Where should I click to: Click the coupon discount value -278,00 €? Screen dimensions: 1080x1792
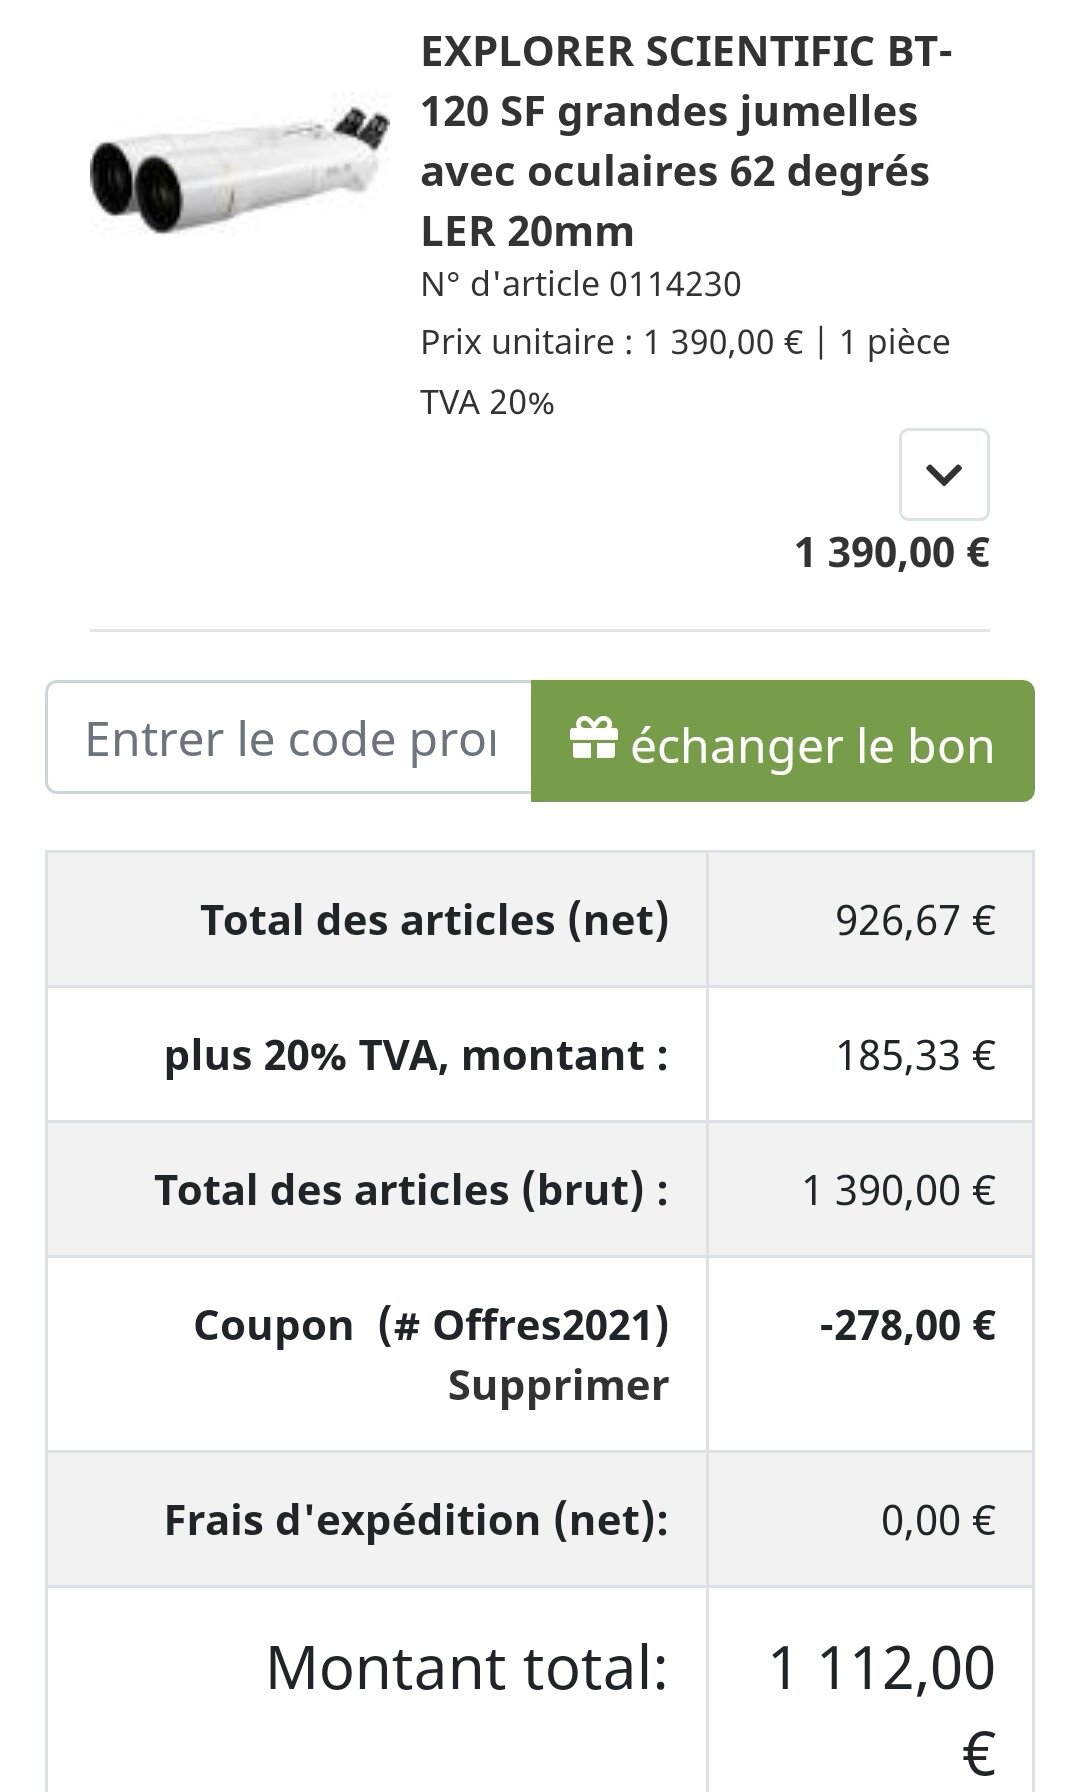(907, 1325)
